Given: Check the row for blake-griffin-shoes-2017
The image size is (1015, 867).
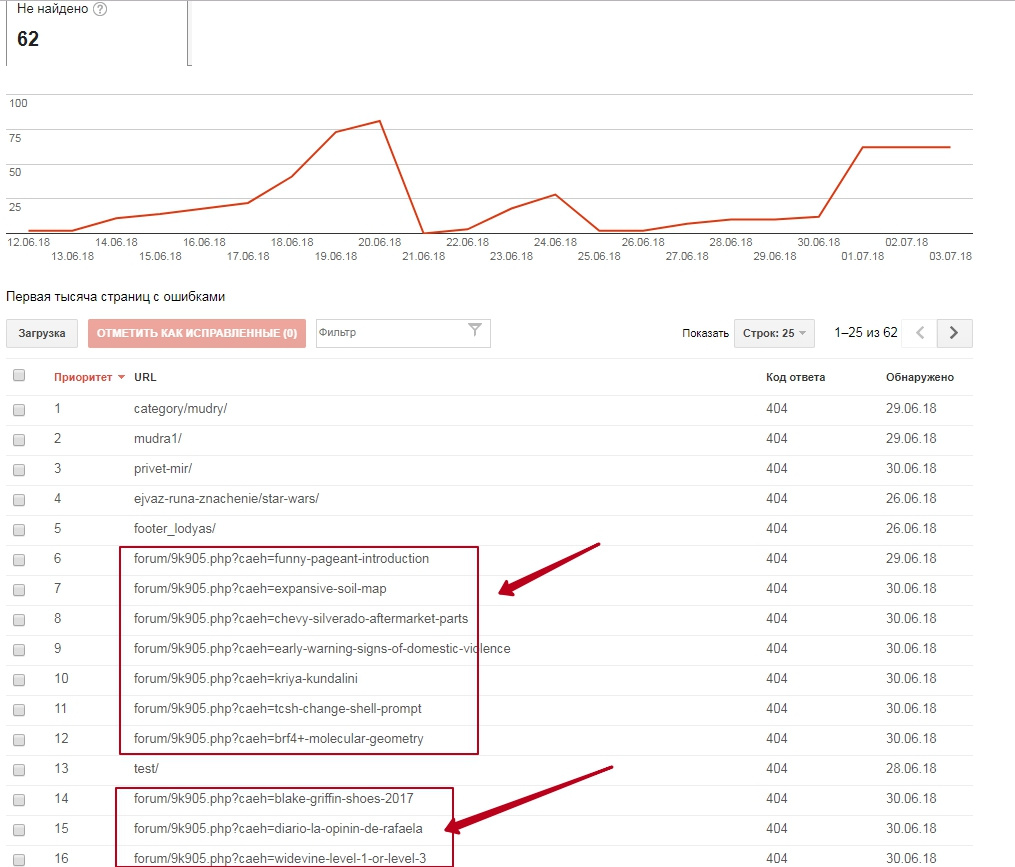Looking at the screenshot, I should pos(19,800).
